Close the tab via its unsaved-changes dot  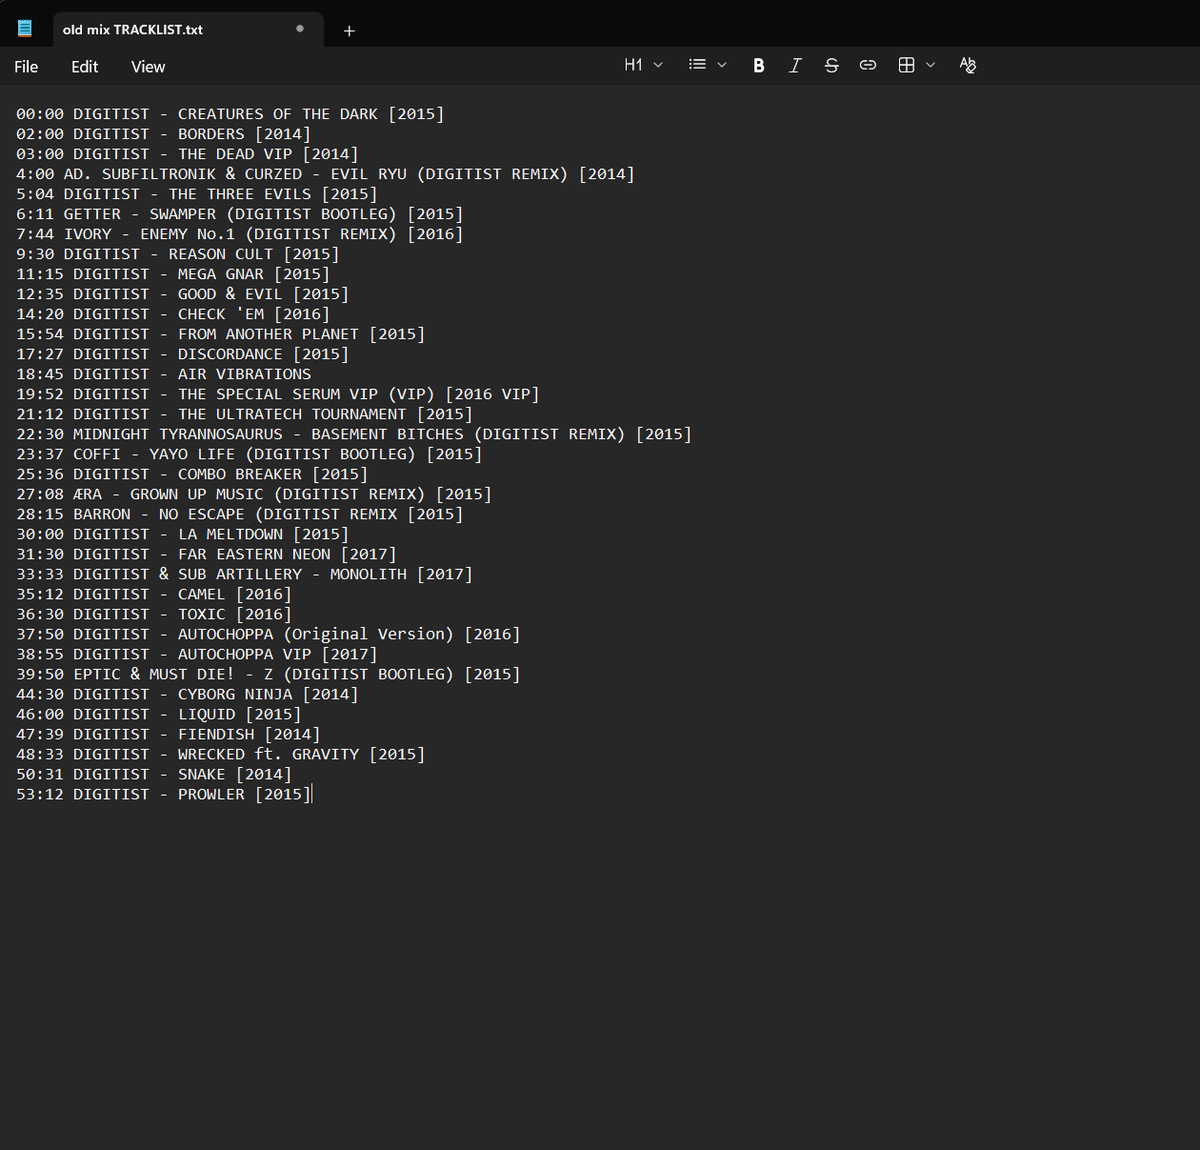(300, 29)
